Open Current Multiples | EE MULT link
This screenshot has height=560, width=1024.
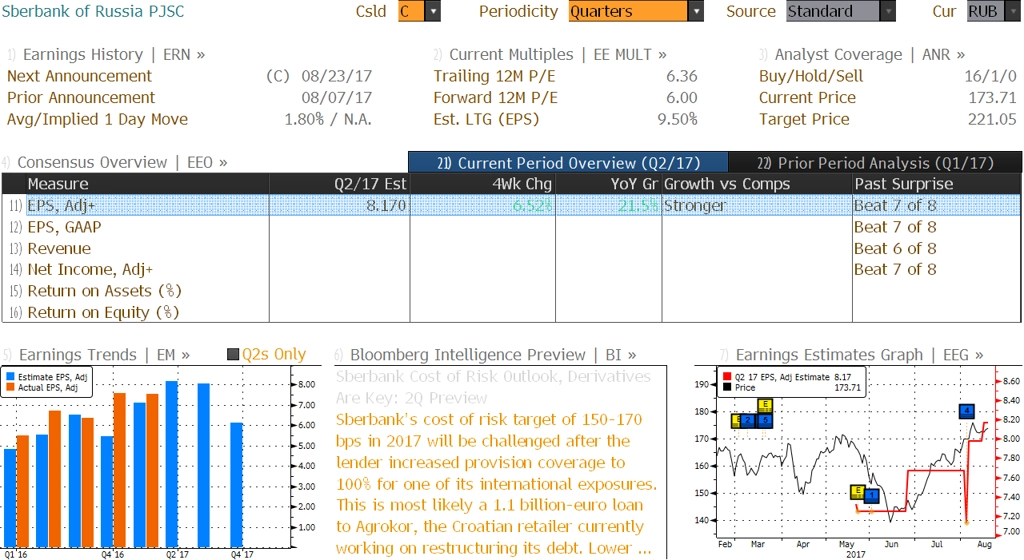(x=558, y=55)
